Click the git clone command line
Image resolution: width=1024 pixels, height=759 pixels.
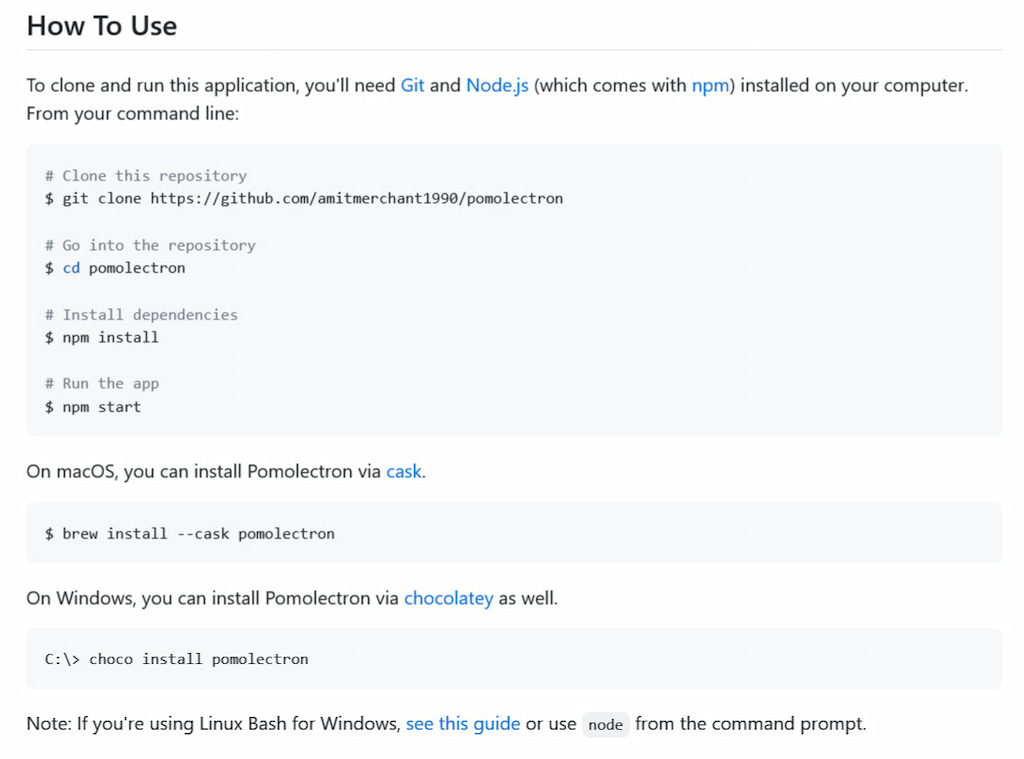click(x=304, y=199)
